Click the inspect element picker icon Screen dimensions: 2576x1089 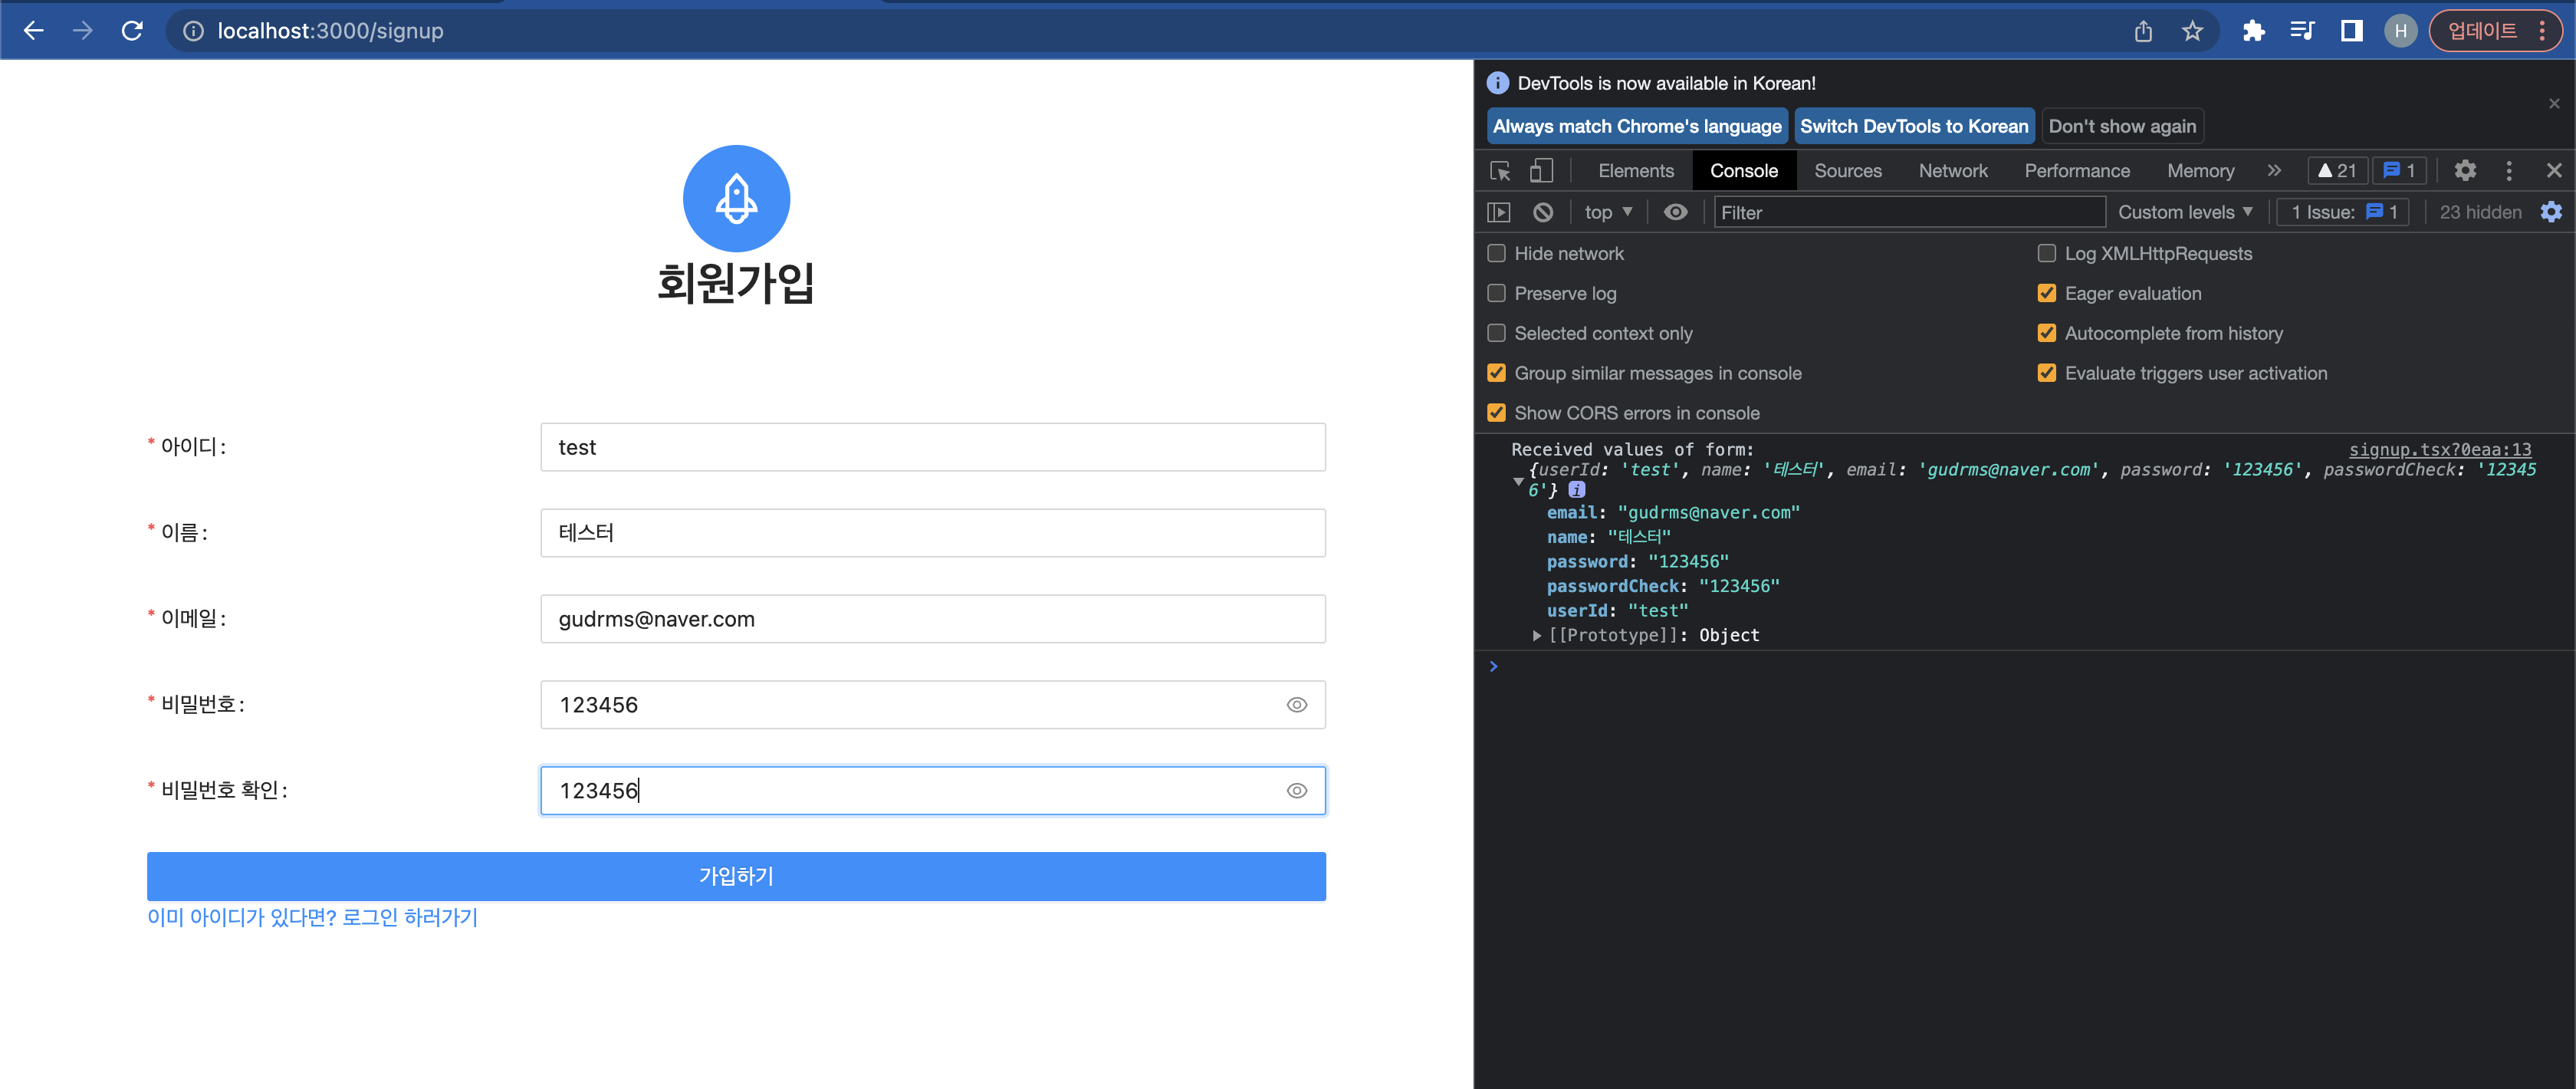1500,171
